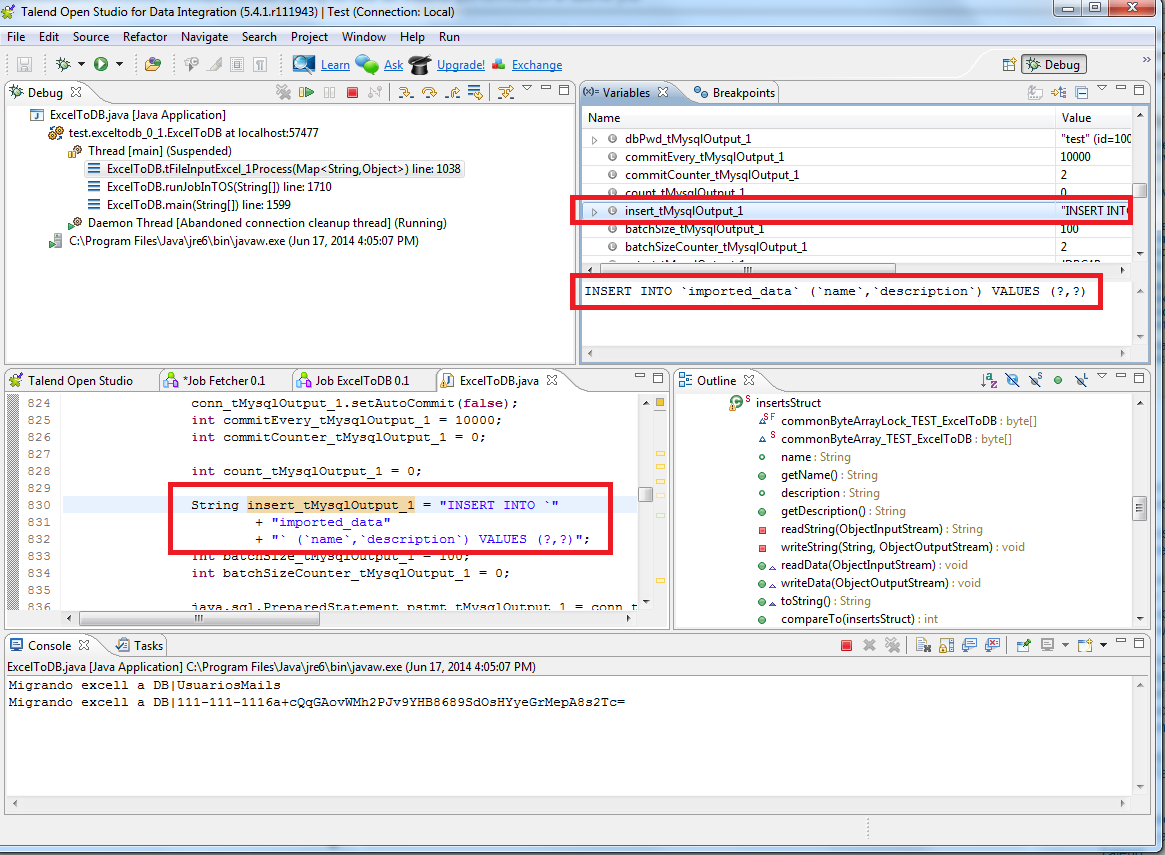Screen dimensions: 1165x855
Task: Terminate debug session with red stop icon
Action: (353, 92)
